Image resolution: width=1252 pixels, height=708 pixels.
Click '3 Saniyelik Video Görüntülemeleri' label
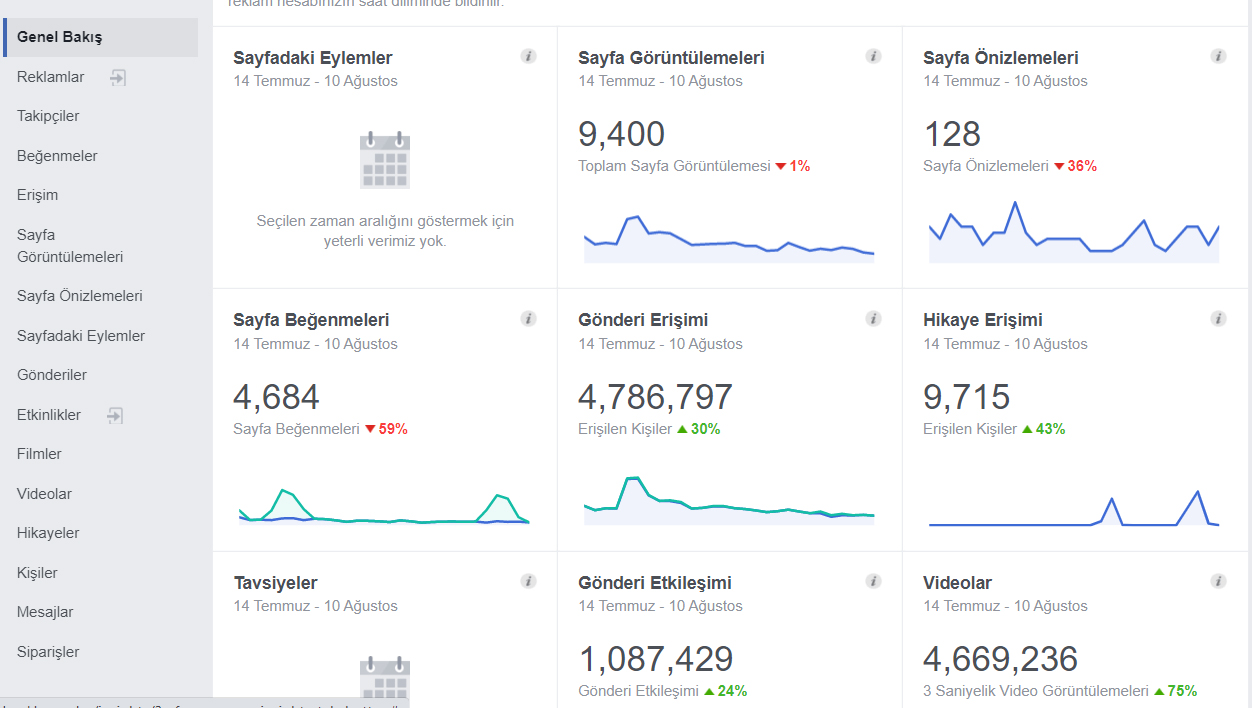coord(1036,691)
